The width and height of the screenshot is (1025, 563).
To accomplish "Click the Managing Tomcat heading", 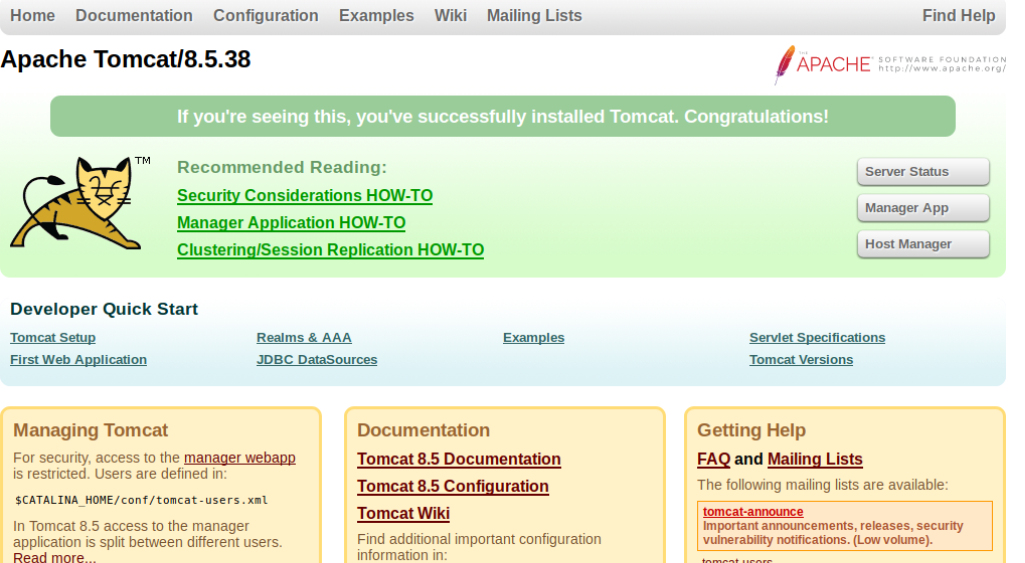I will coord(91,430).
